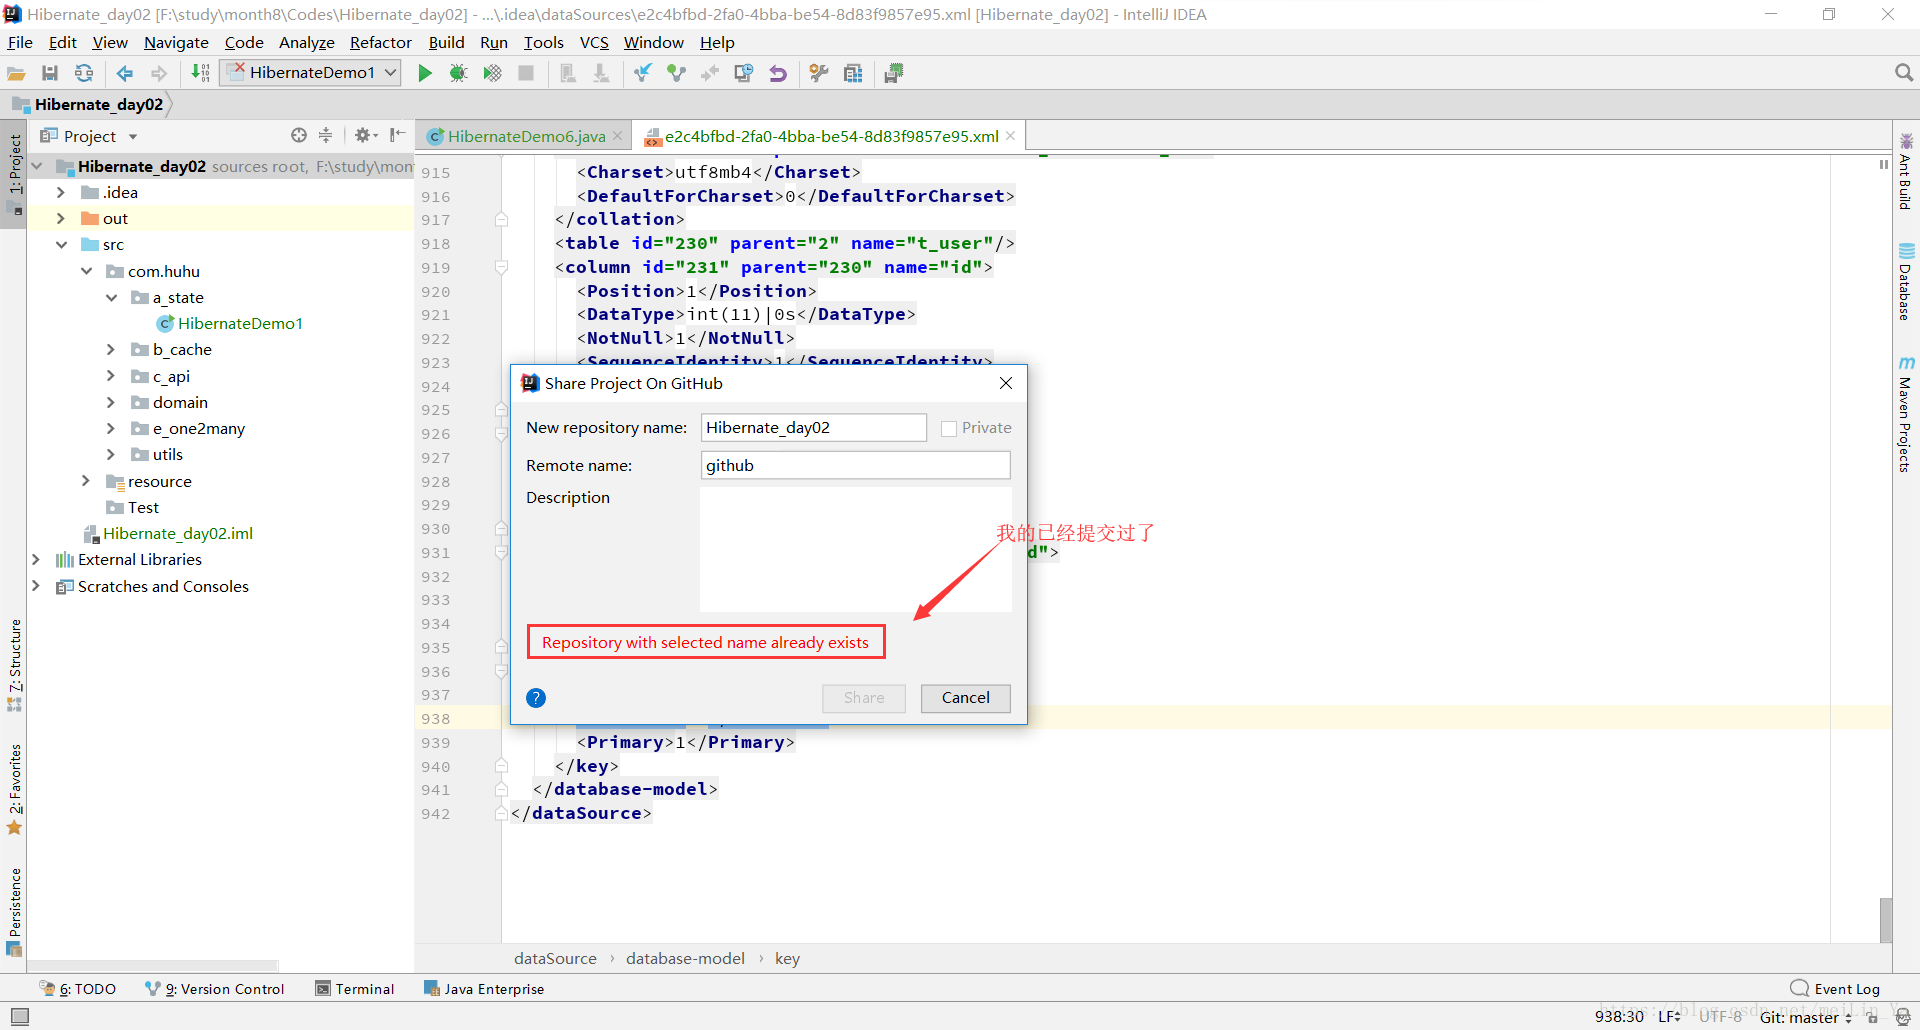Click the editor vertical scrollbar thumb
Screen dimensions: 1920x1030
1885,920
